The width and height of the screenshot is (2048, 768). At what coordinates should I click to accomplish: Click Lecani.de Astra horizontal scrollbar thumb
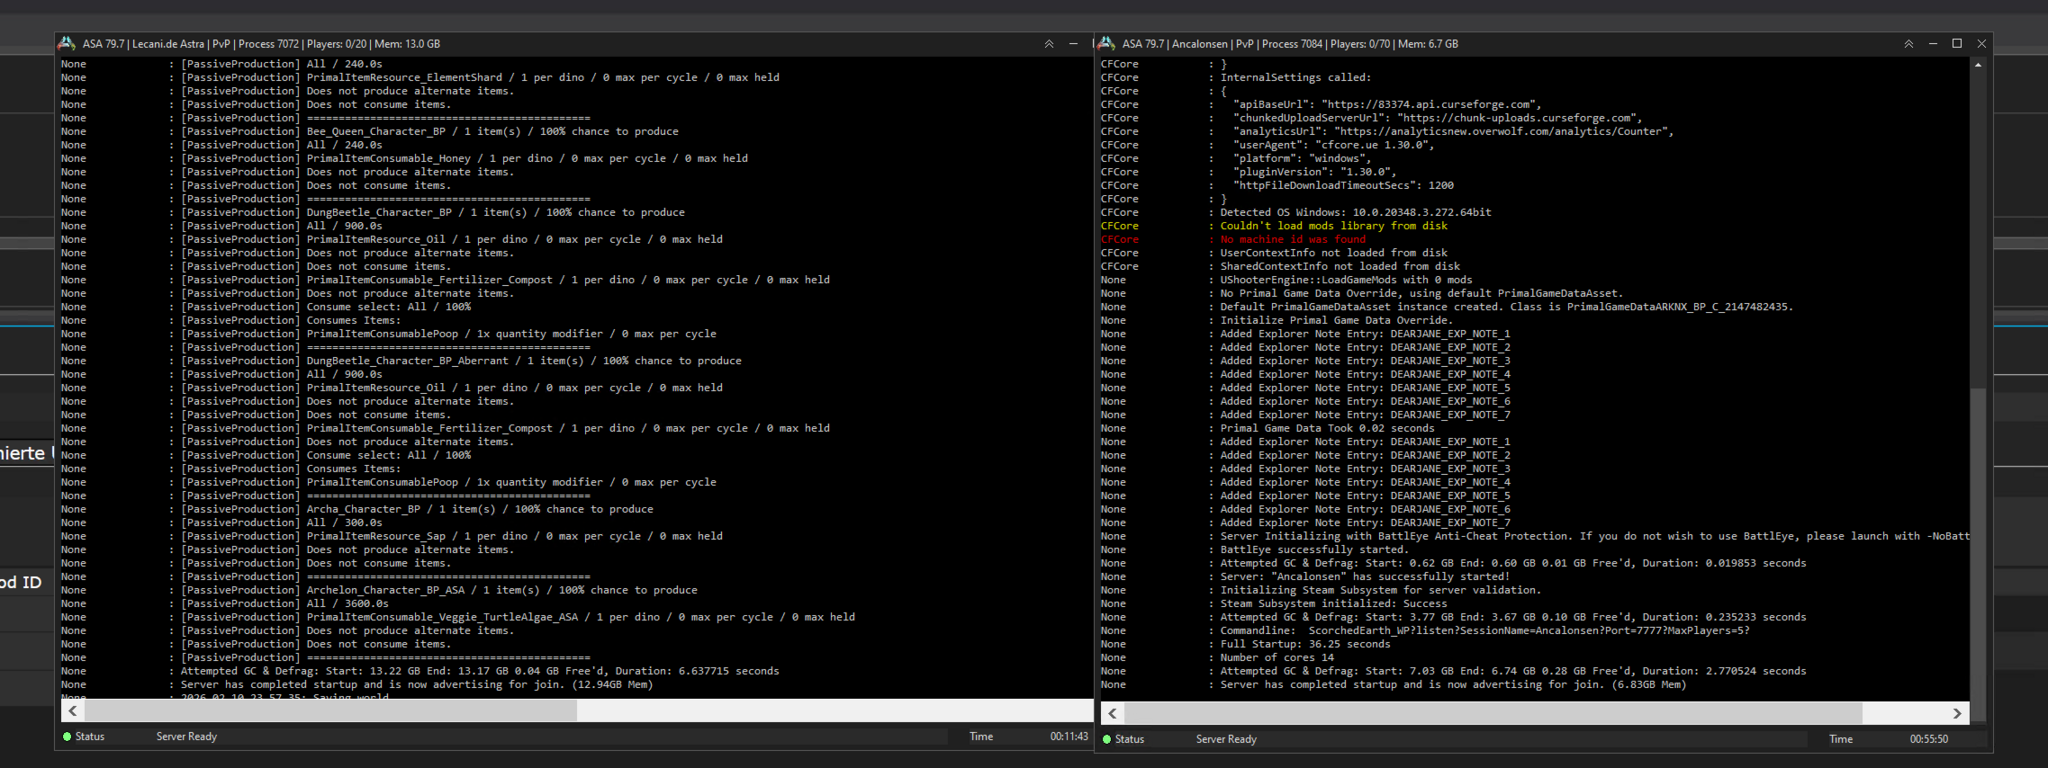pyautogui.click(x=330, y=711)
